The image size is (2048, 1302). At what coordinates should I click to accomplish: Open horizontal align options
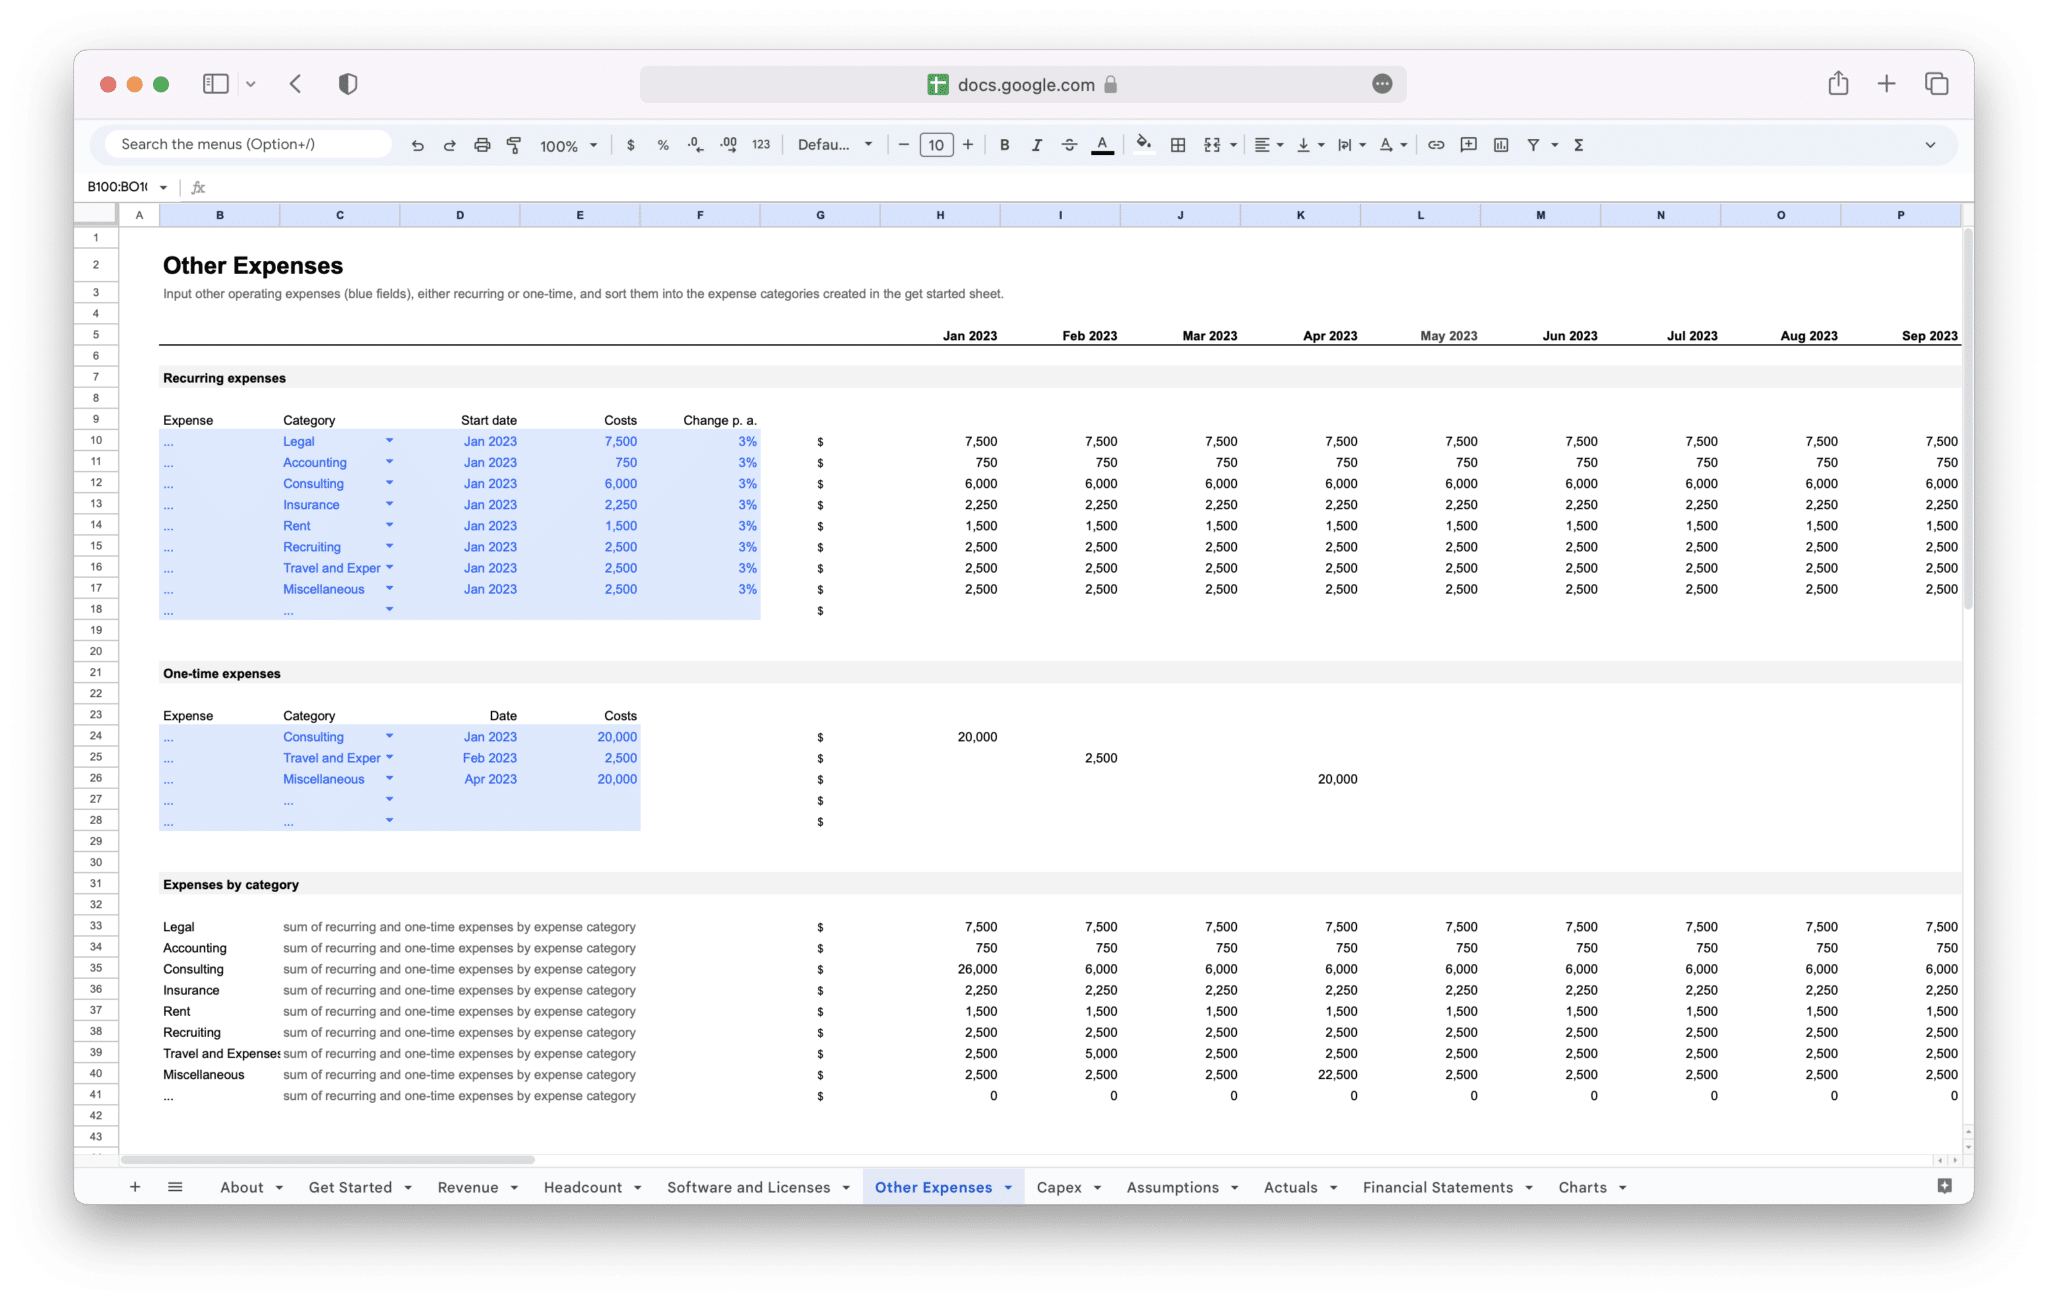[1268, 145]
